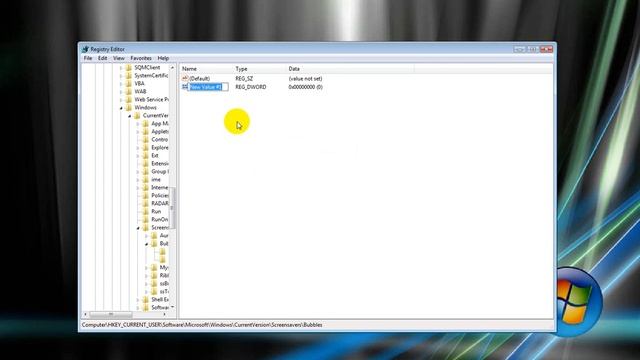Viewport: 640px width, 360px height.
Task: Open the File menu
Action: coord(88,58)
